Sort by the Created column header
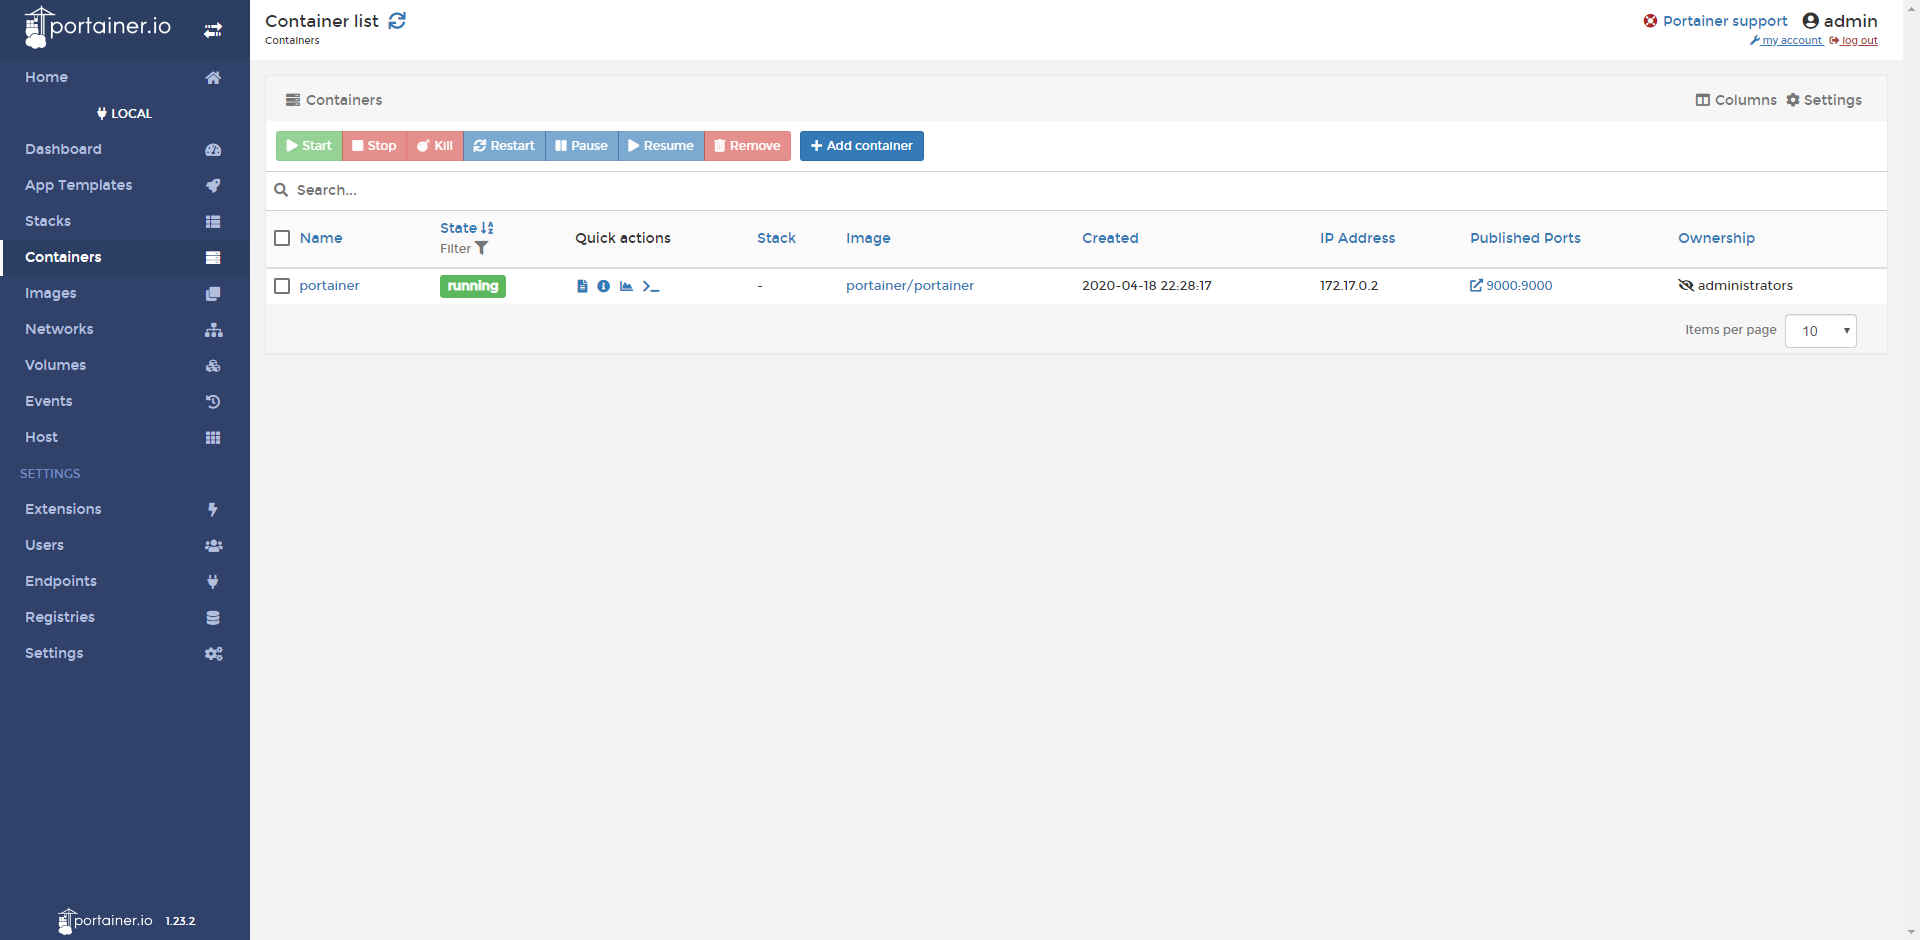The image size is (1920, 940). pos(1110,238)
